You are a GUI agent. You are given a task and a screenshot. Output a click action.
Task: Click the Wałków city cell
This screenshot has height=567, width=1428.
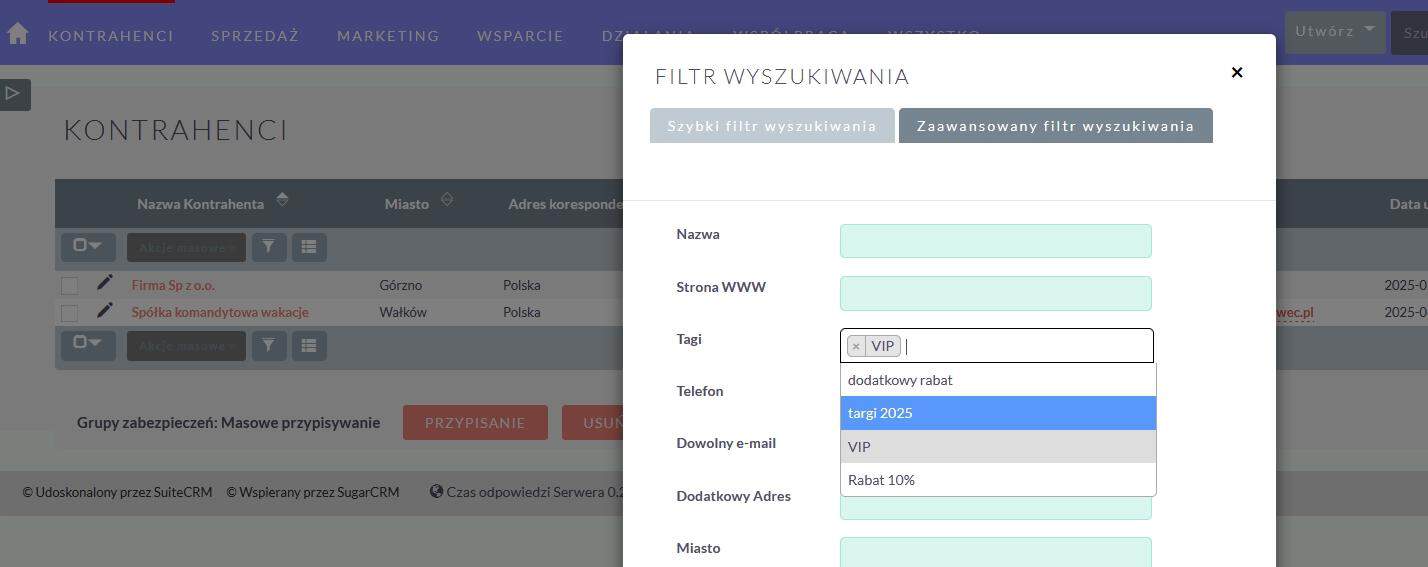coord(403,312)
